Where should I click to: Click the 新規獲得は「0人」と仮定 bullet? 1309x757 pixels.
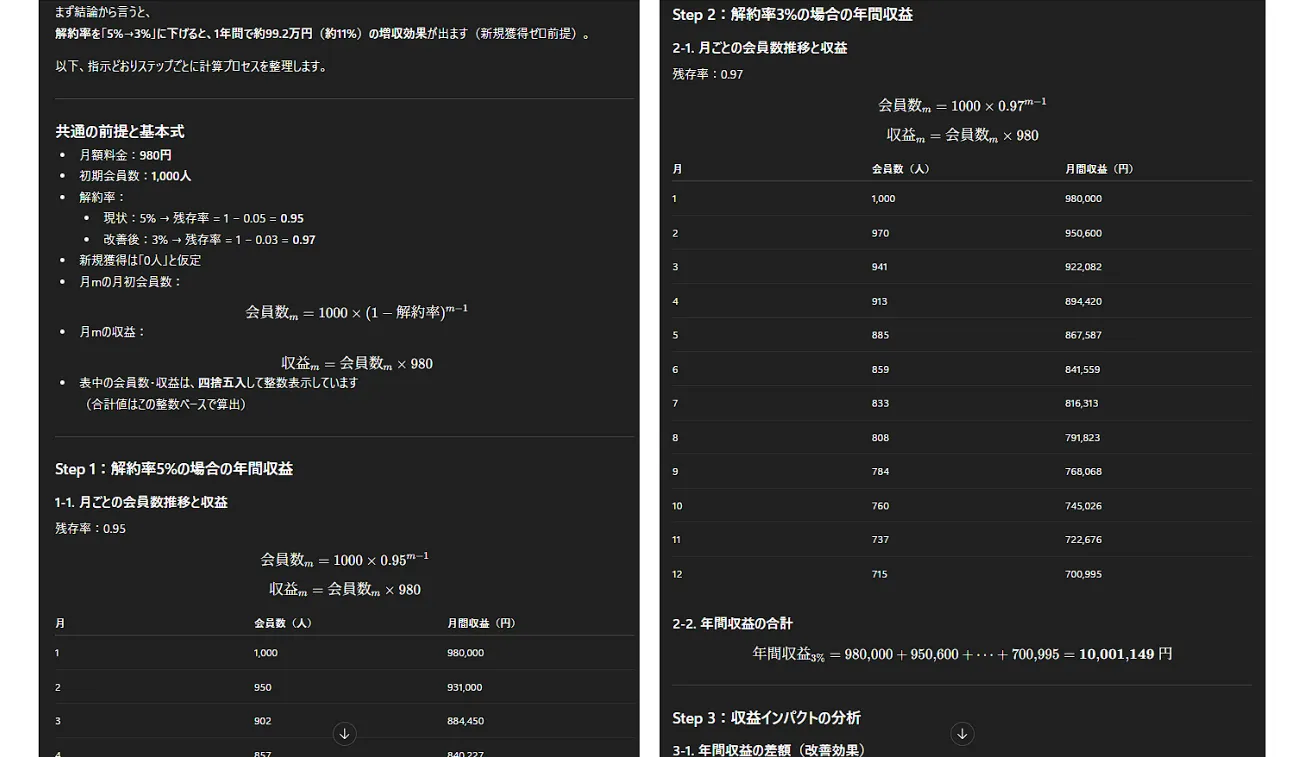click(140, 260)
